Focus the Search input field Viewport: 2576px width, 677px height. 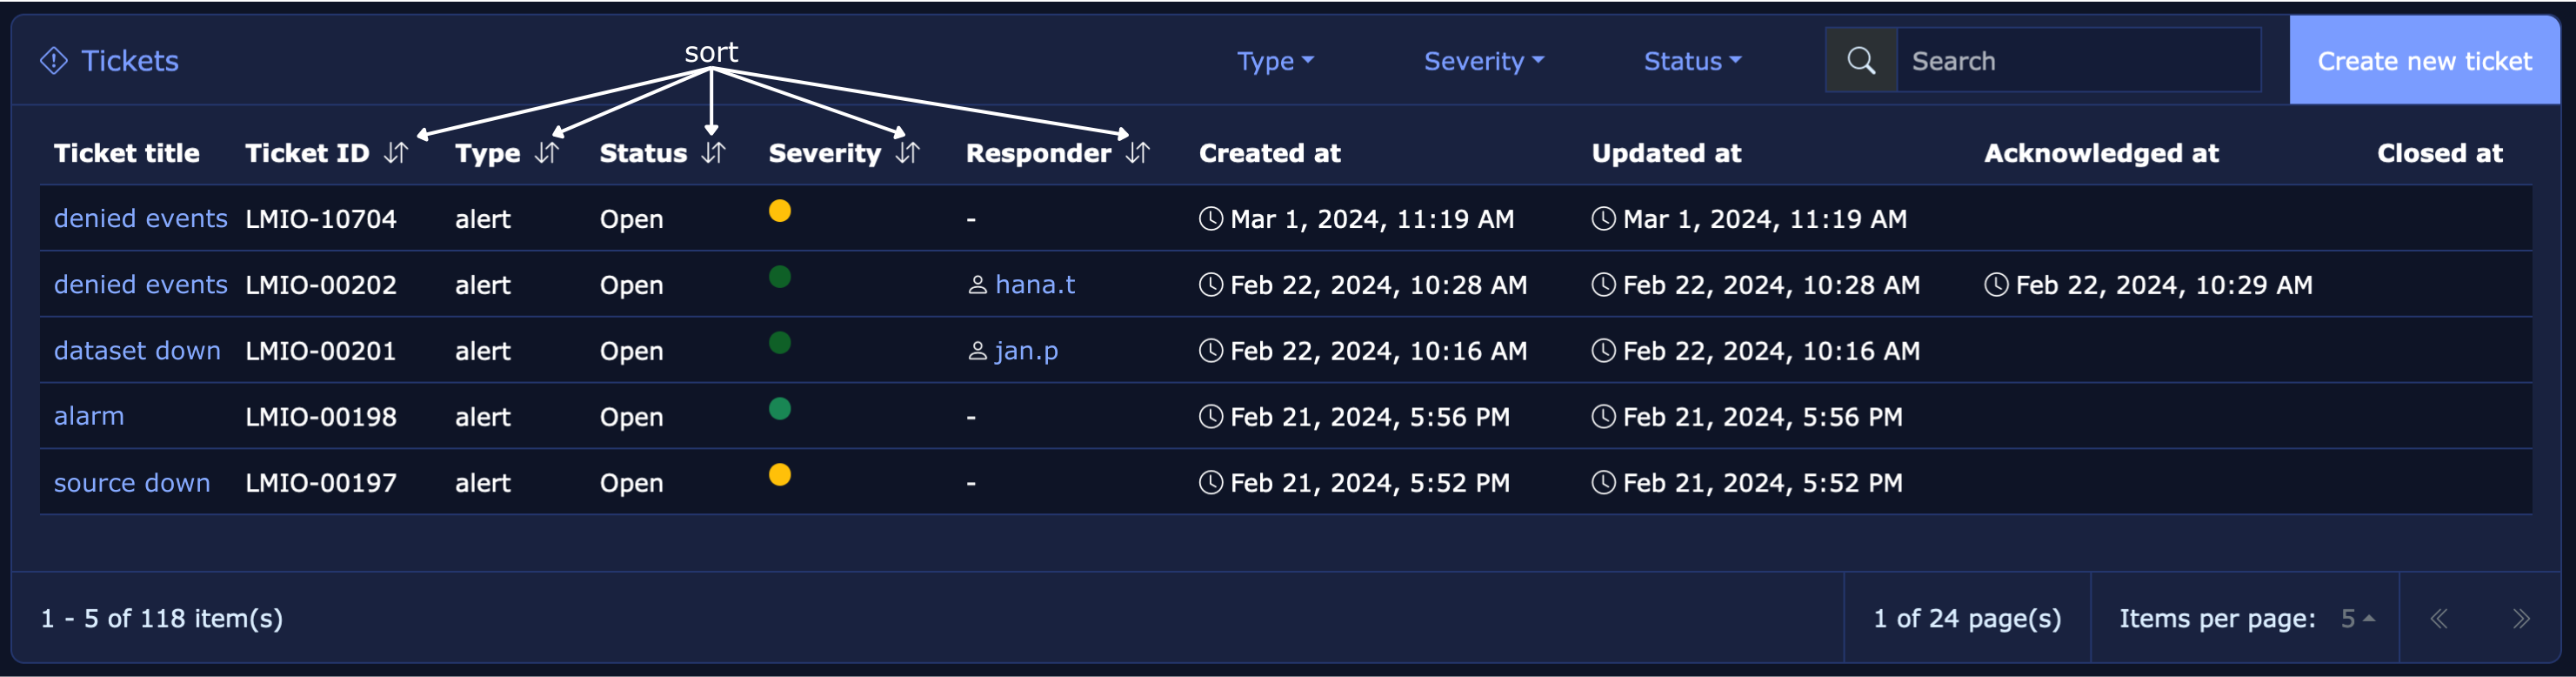pyautogui.click(x=2078, y=61)
